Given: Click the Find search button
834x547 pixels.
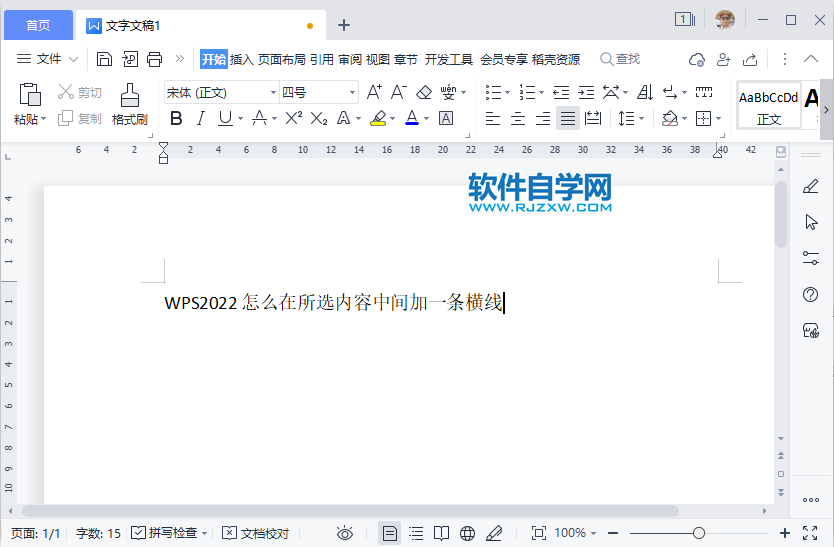Looking at the screenshot, I should coord(620,59).
